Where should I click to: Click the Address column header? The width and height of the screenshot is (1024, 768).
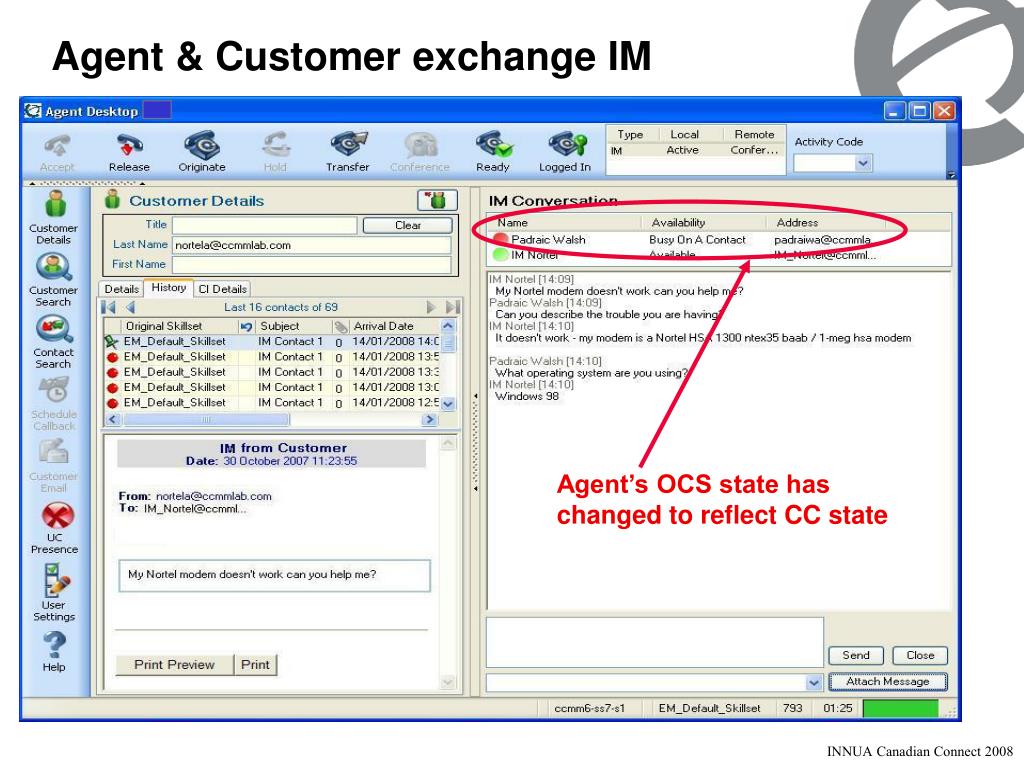click(x=797, y=223)
